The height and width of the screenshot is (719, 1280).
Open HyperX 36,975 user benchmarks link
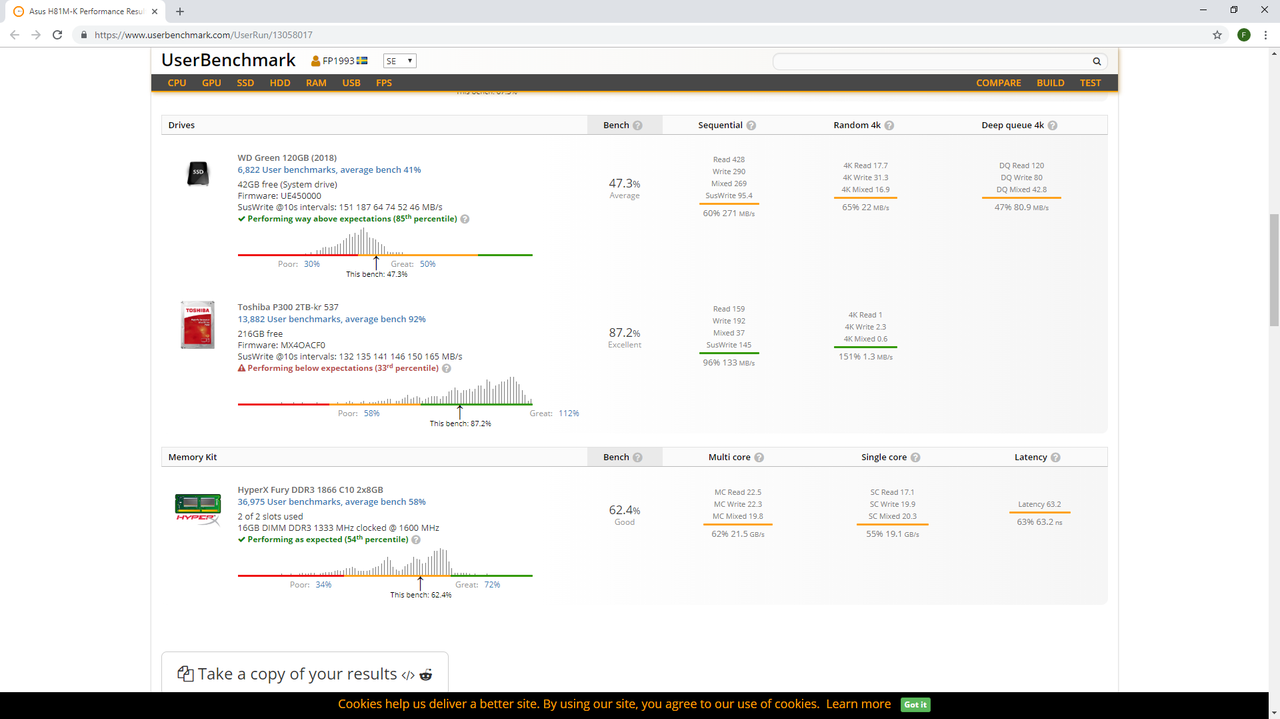pyautogui.click(x=331, y=502)
